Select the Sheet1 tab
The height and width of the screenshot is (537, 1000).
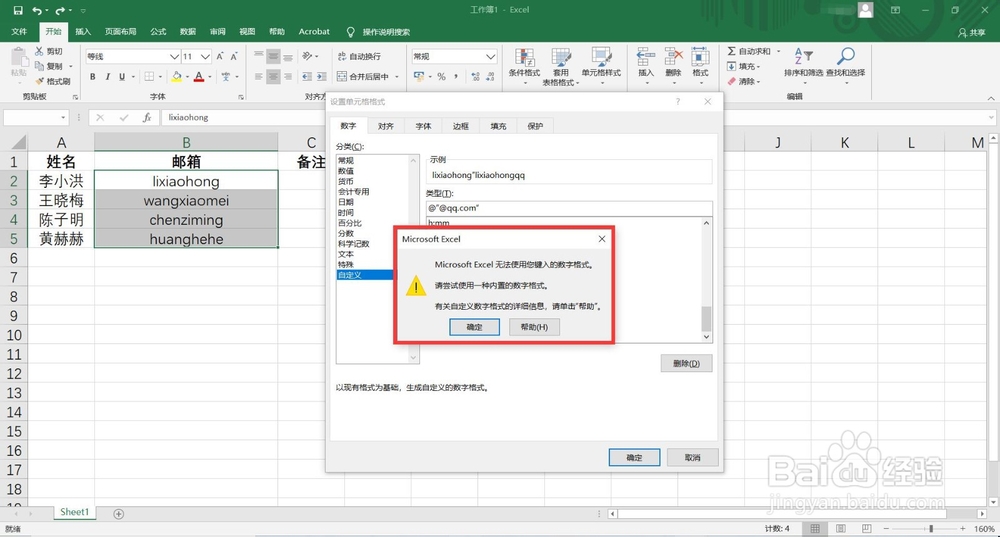pos(75,512)
